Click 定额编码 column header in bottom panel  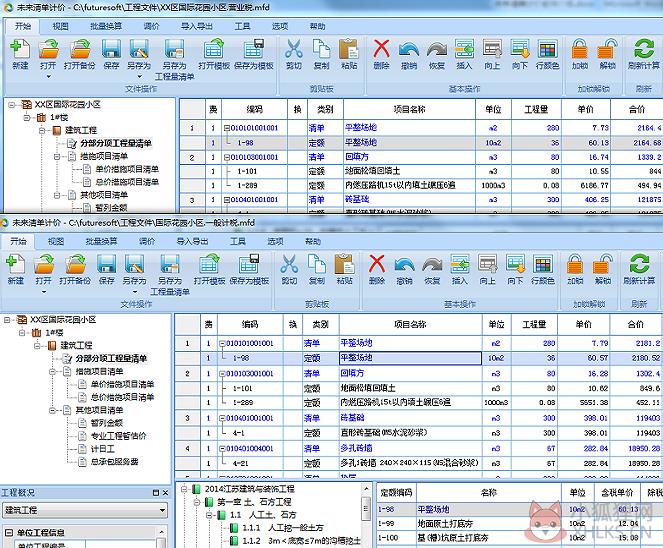pyautogui.click(x=396, y=493)
